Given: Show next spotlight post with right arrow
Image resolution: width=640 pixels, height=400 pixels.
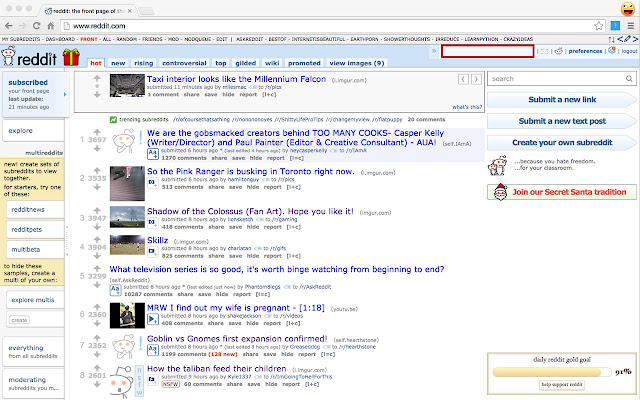Looking at the screenshot, I should pyautogui.click(x=476, y=79).
